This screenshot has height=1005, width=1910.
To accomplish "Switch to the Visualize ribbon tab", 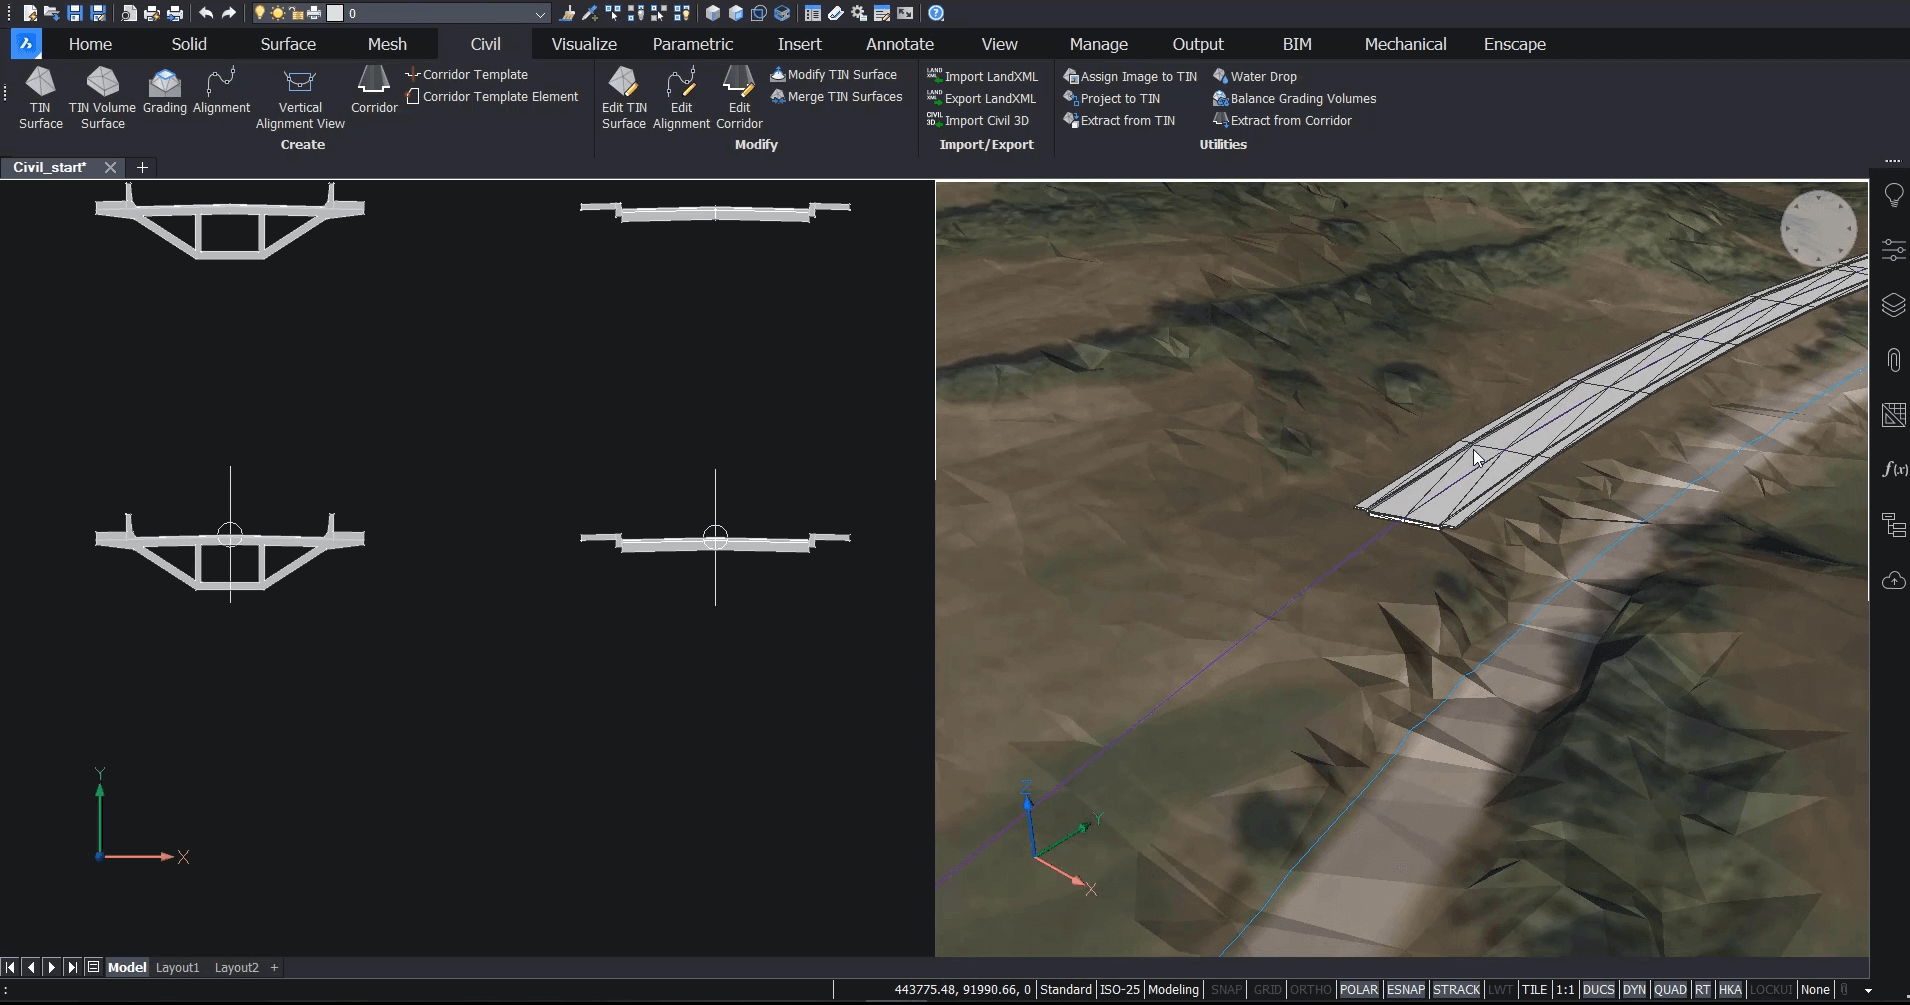I will coord(584,44).
